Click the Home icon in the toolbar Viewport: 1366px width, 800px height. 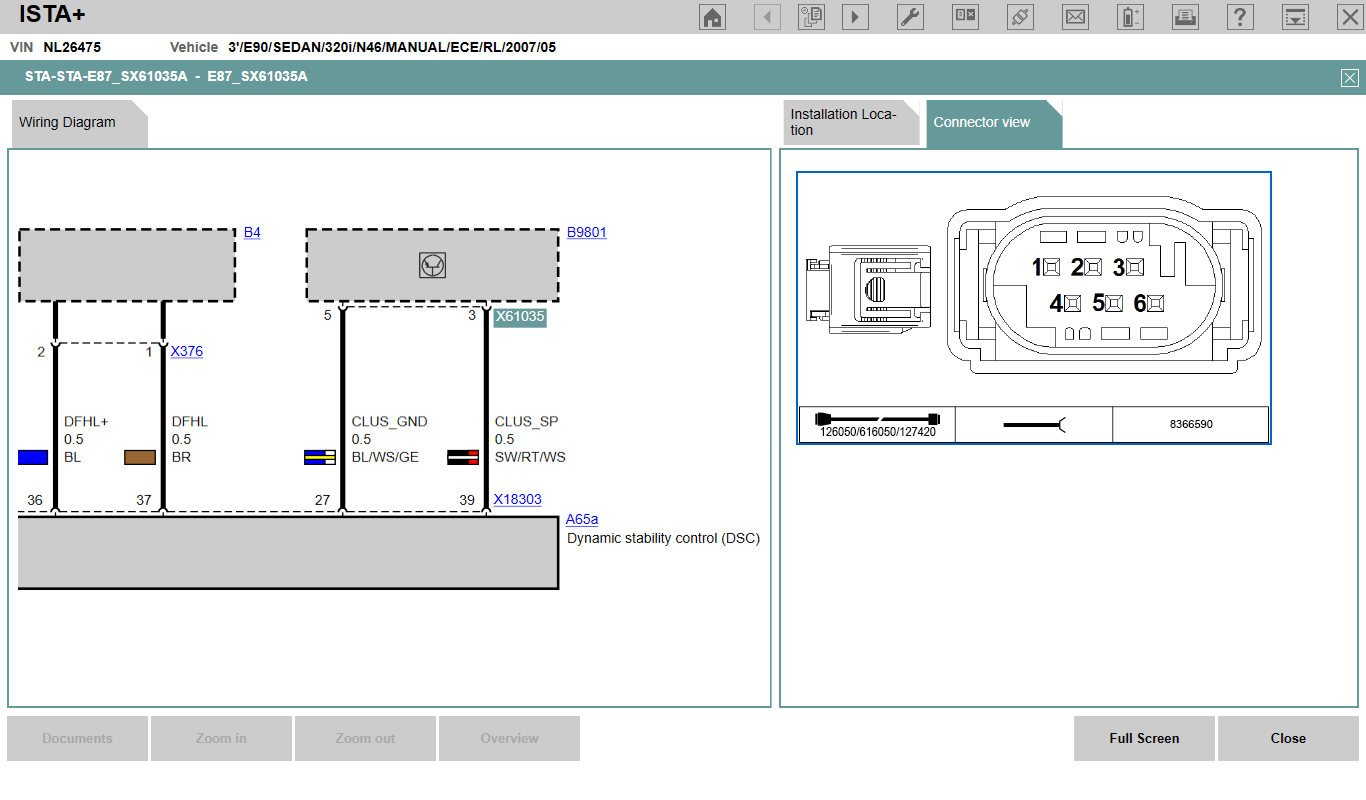point(713,17)
